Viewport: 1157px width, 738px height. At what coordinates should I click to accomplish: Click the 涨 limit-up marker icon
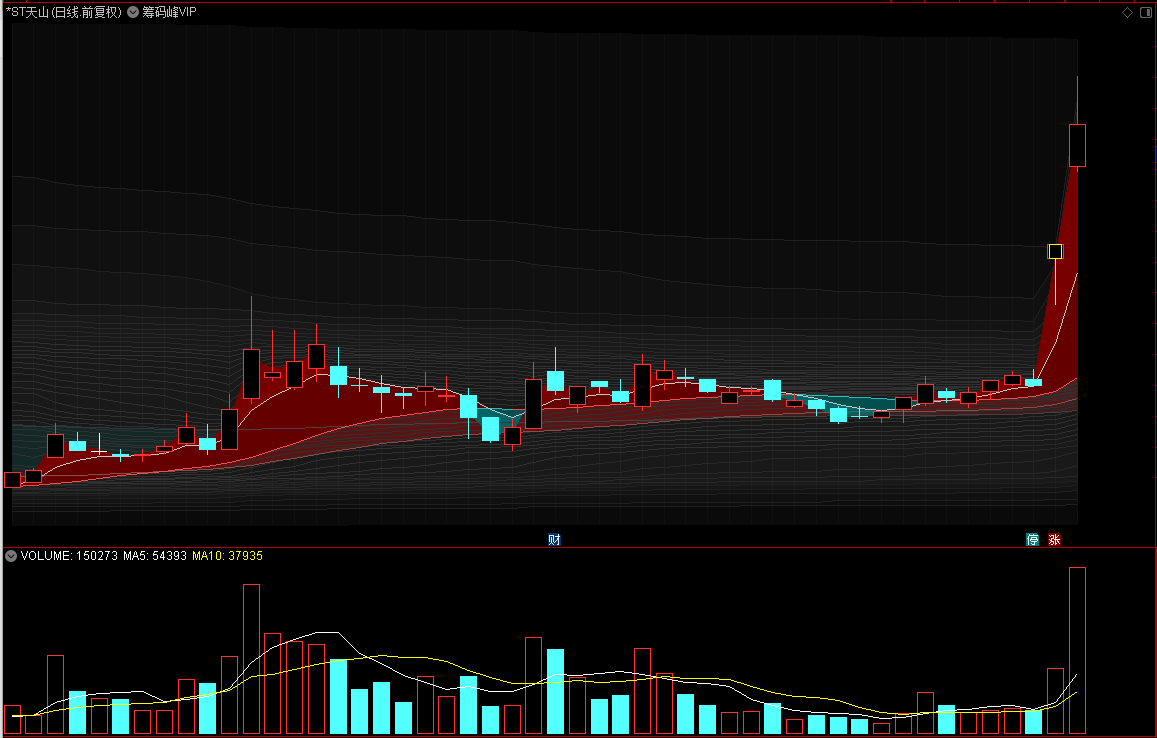click(x=1054, y=539)
